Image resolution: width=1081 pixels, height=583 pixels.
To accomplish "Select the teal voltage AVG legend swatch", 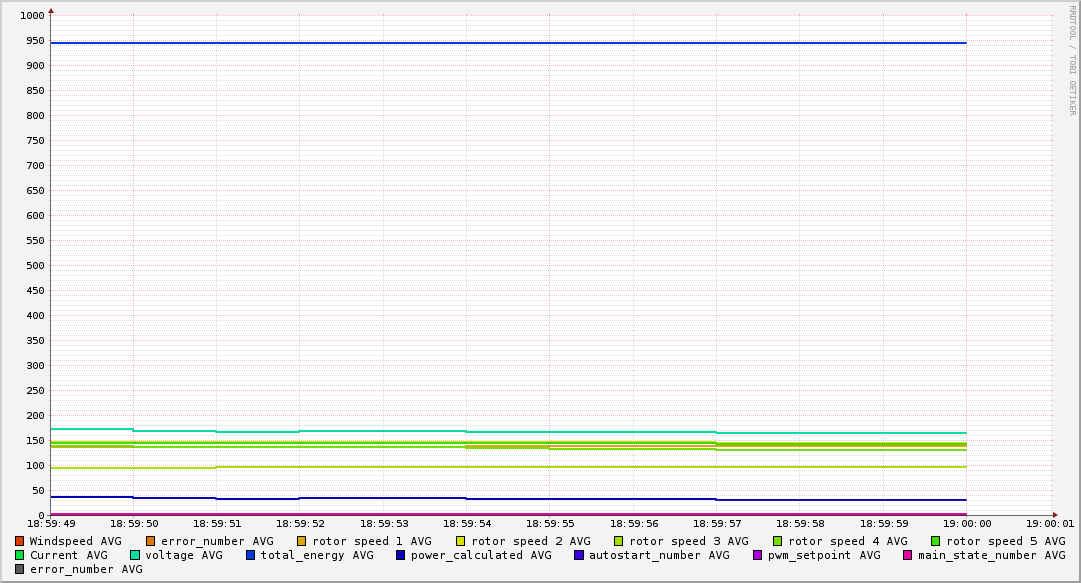I will 135,555.
